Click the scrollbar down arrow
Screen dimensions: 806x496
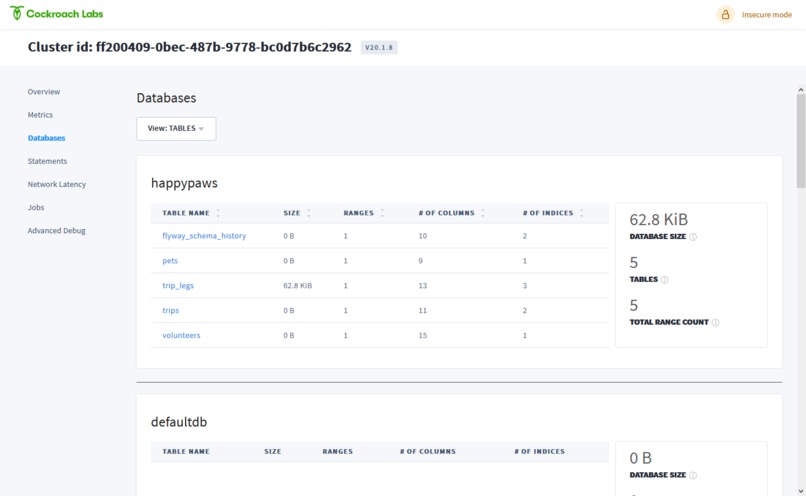click(800, 491)
